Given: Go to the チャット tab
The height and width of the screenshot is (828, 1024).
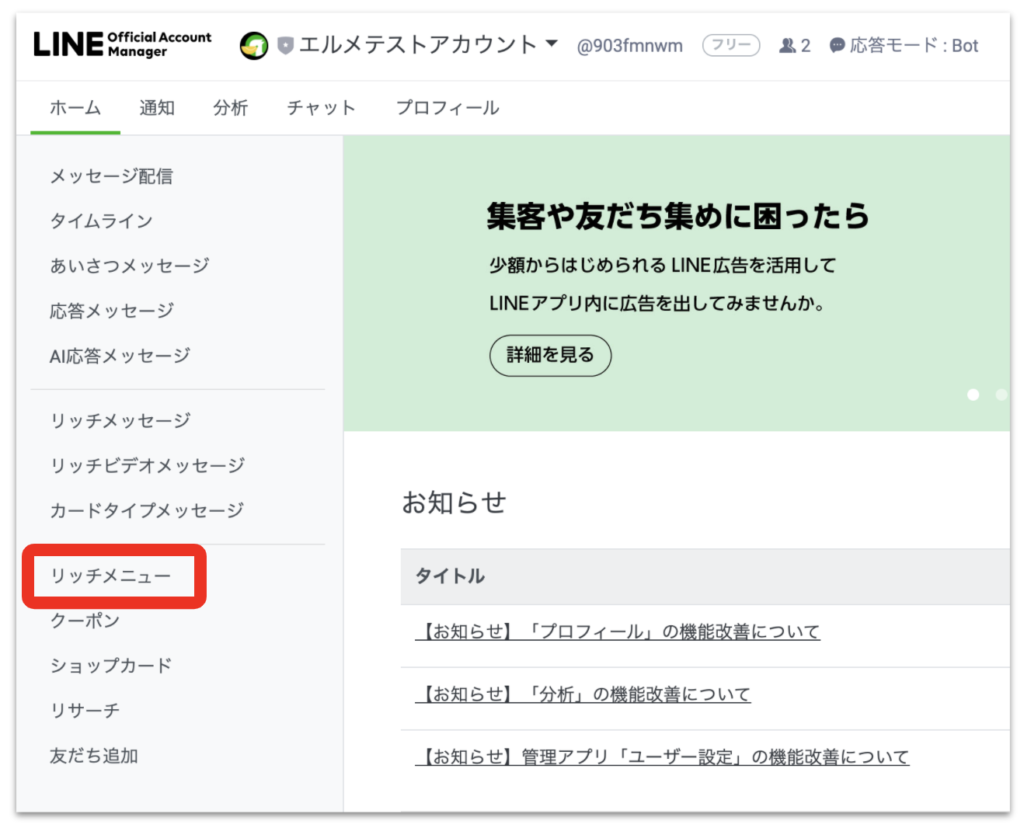Looking at the screenshot, I should pyautogui.click(x=321, y=108).
